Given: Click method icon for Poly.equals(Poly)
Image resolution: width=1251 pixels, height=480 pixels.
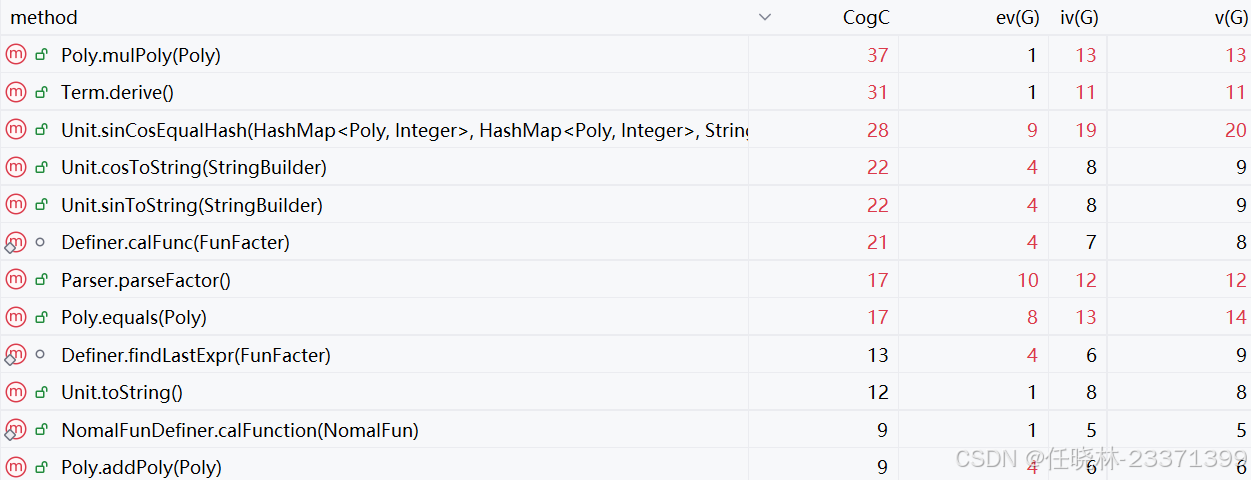Looking at the screenshot, I should (15, 317).
